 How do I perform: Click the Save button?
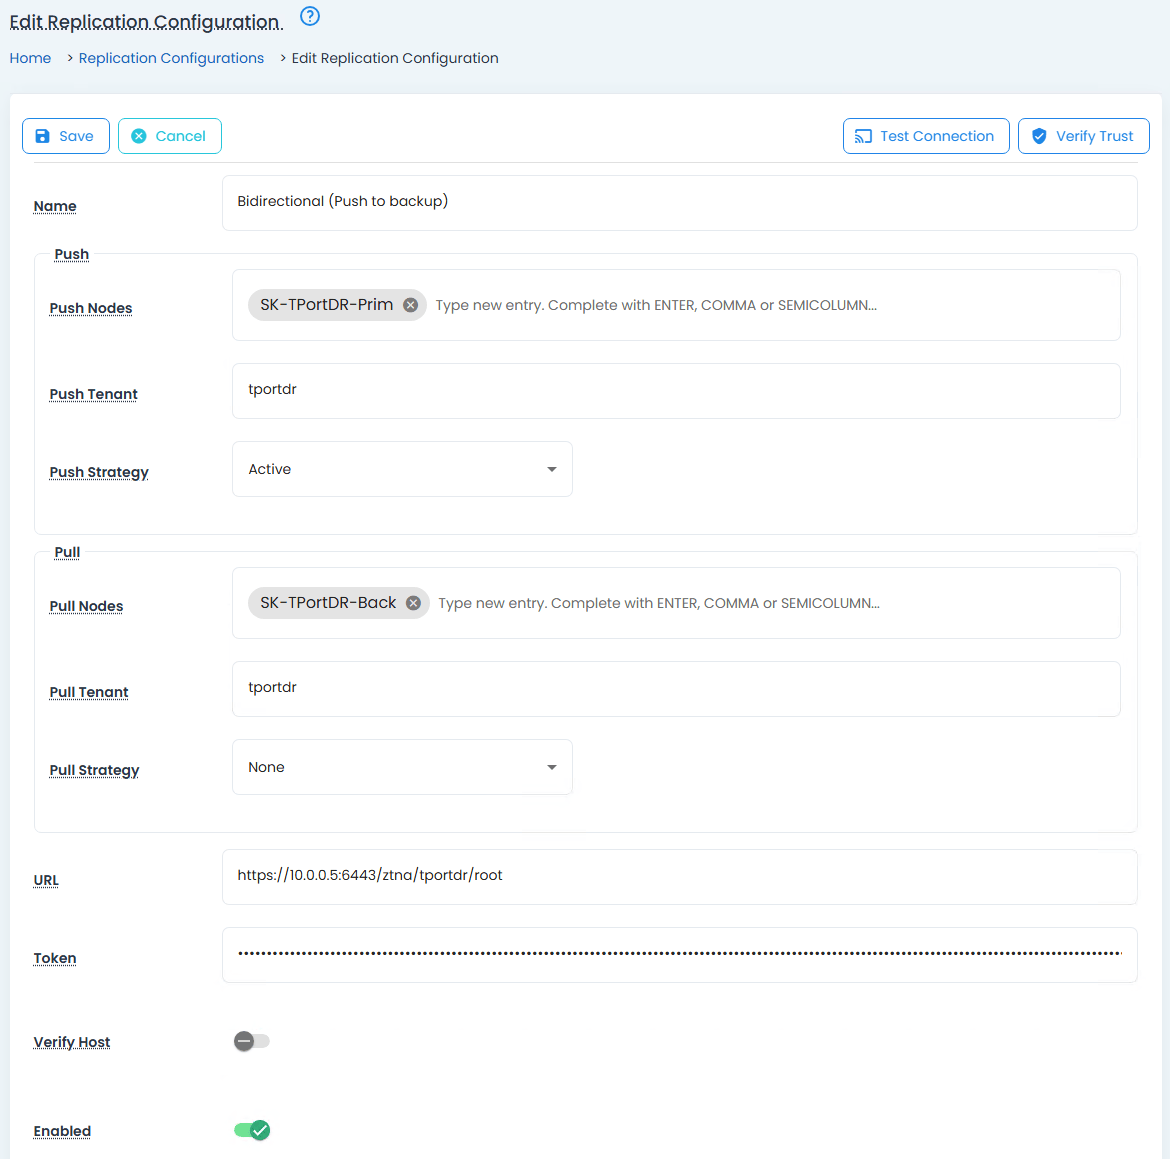pyautogui.click(x=66, y=136)
